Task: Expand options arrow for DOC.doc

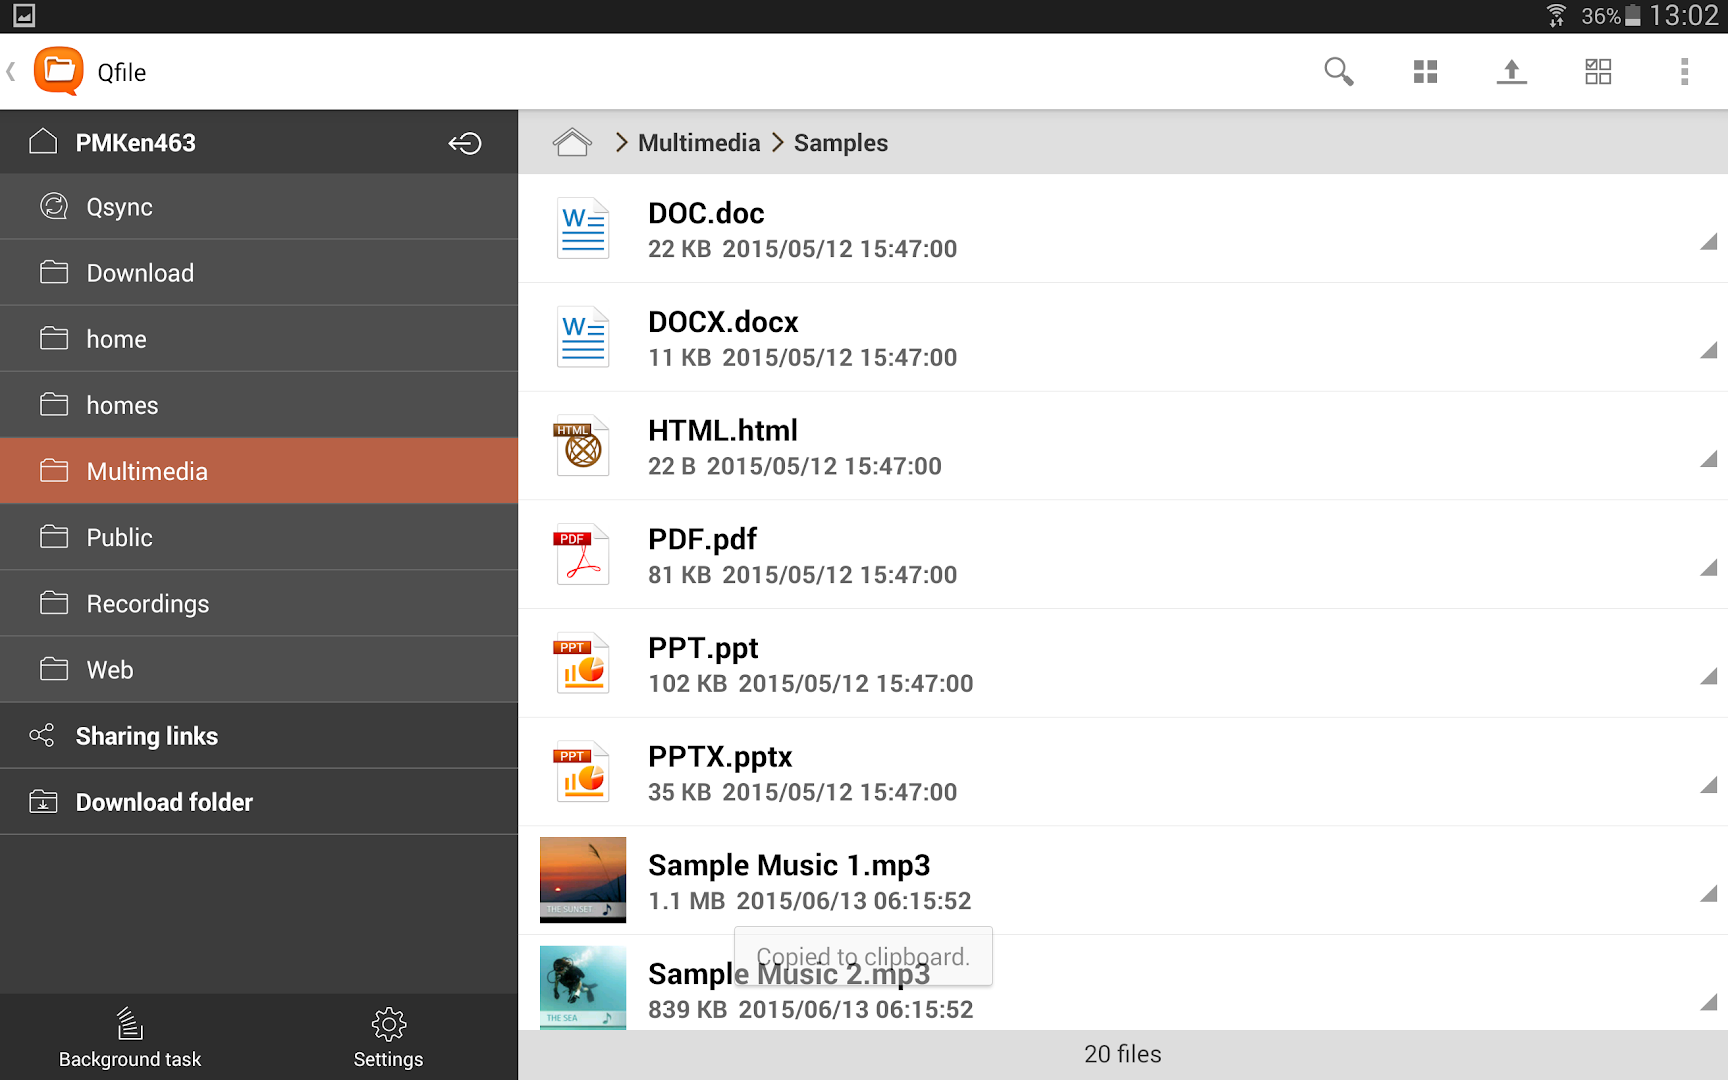Action: click(1708, 242)
